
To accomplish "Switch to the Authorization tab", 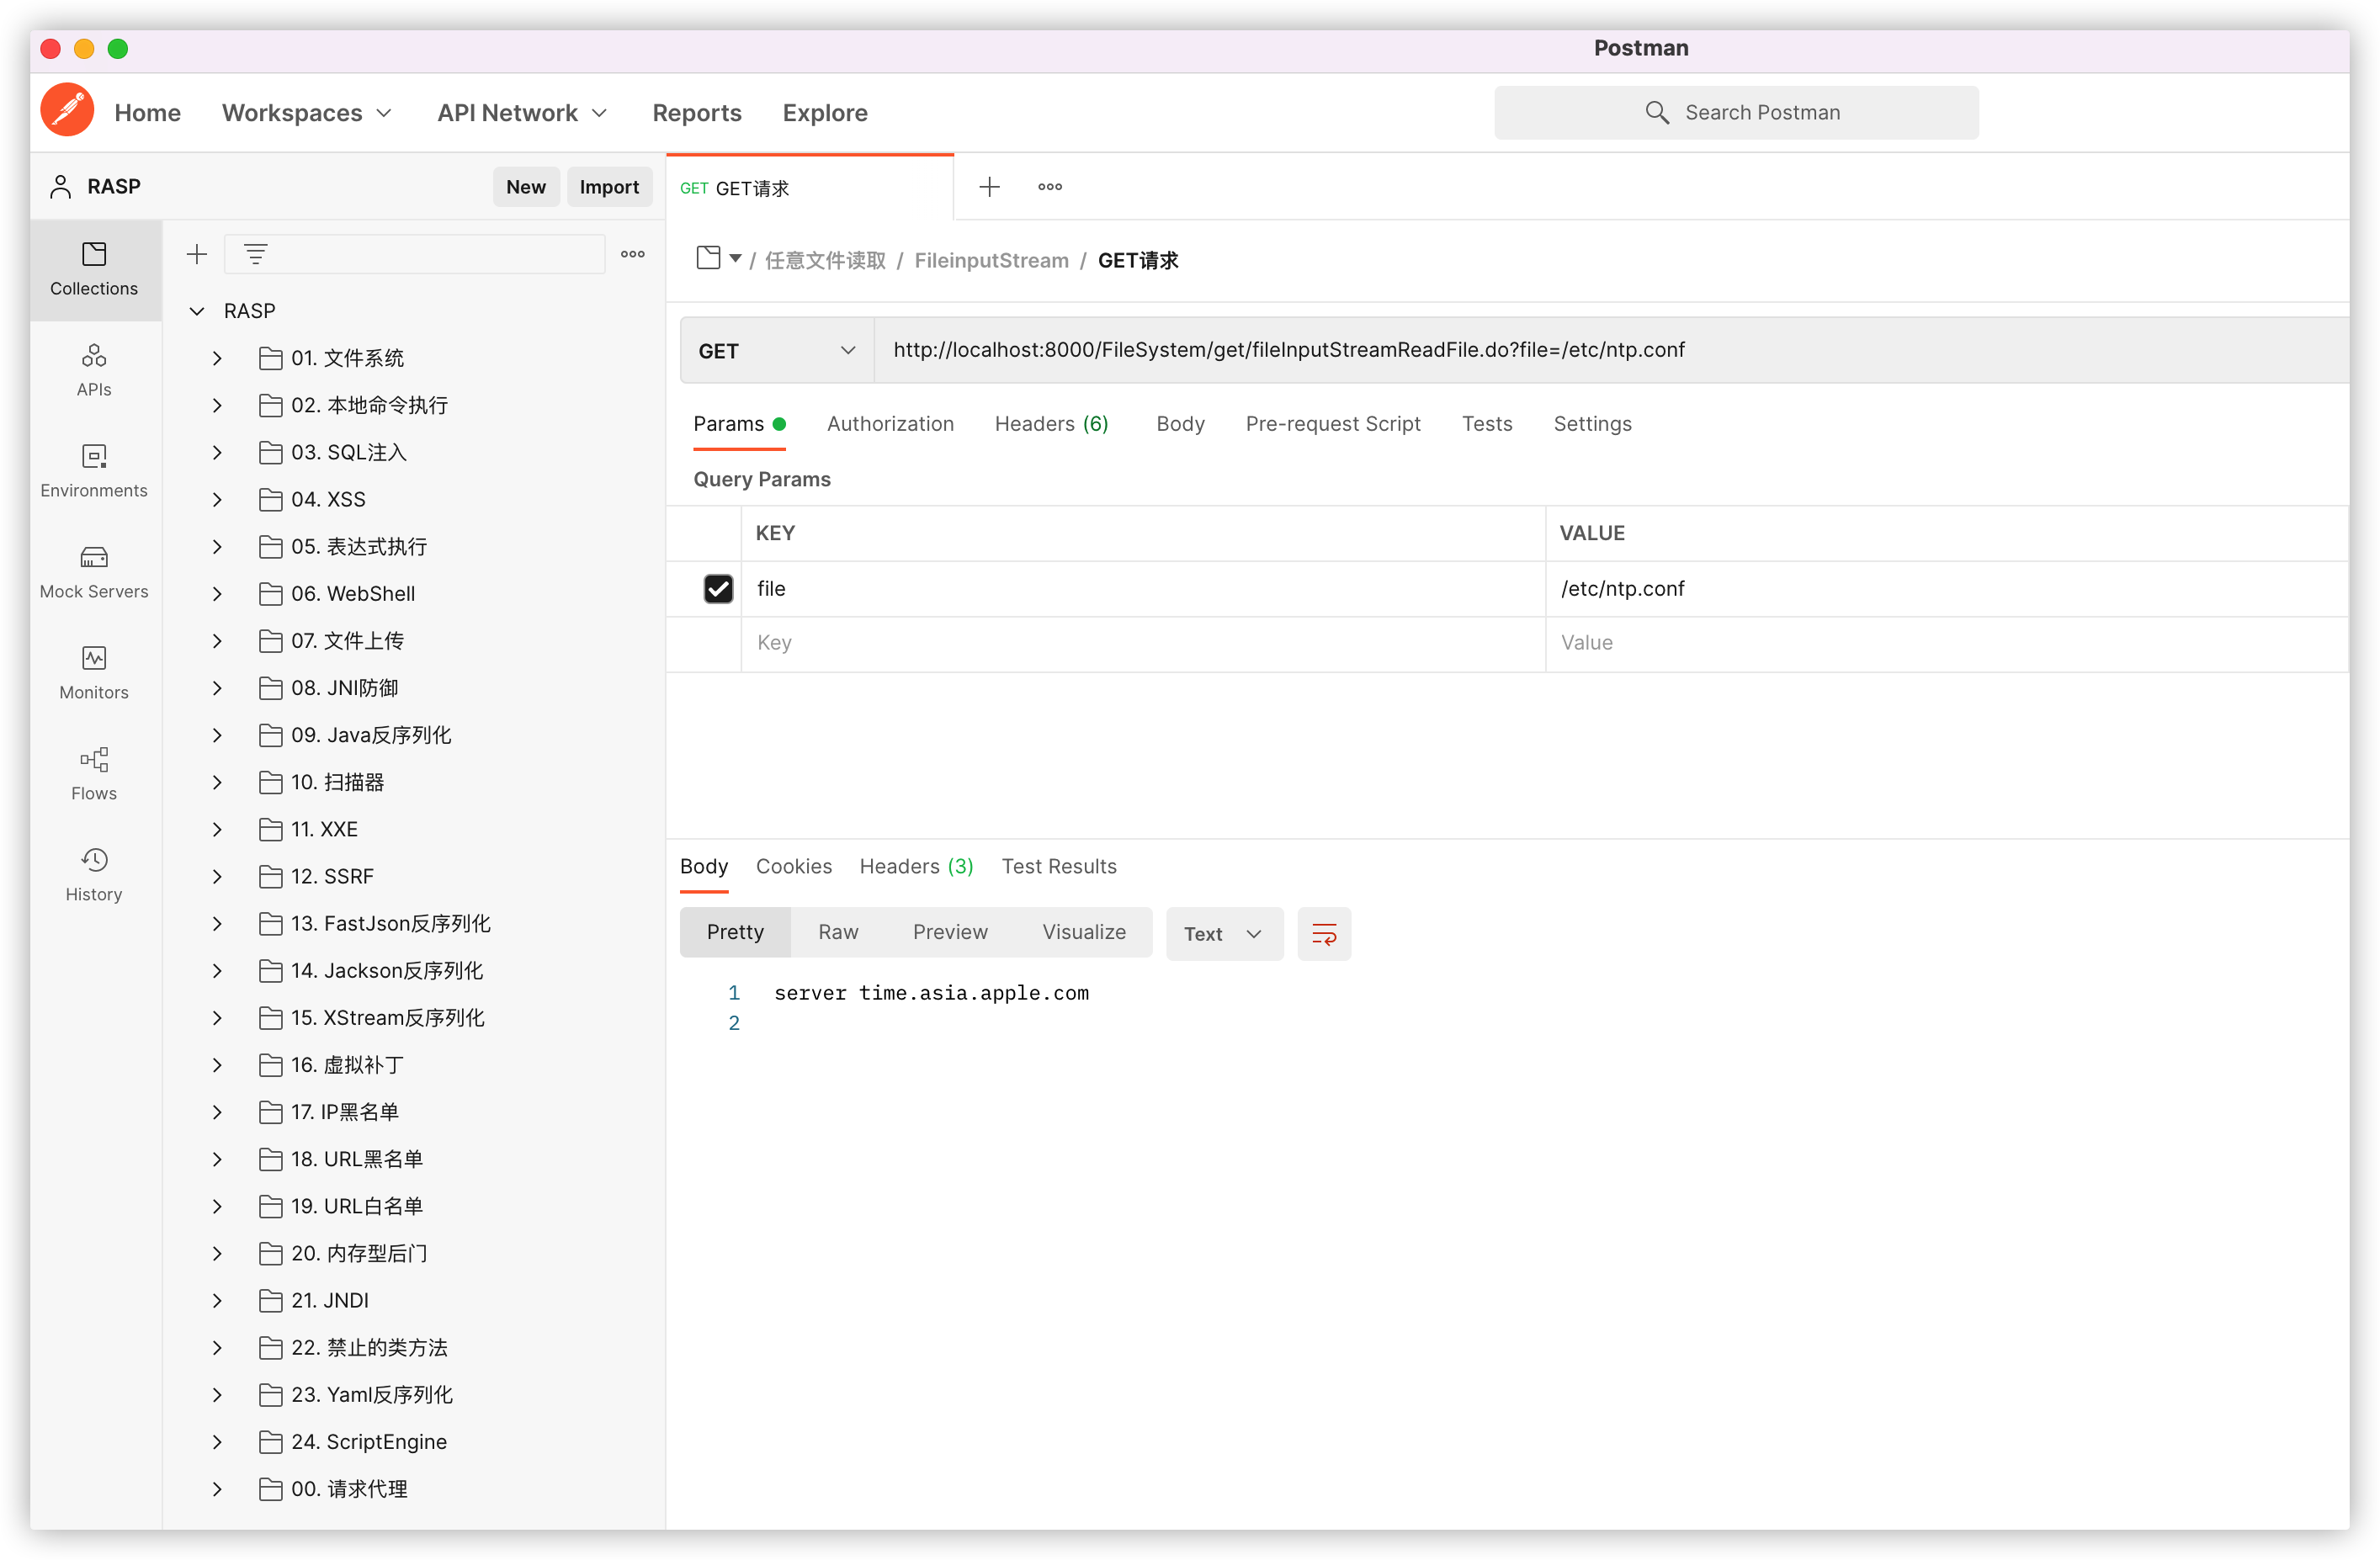I will pos(890,423).
